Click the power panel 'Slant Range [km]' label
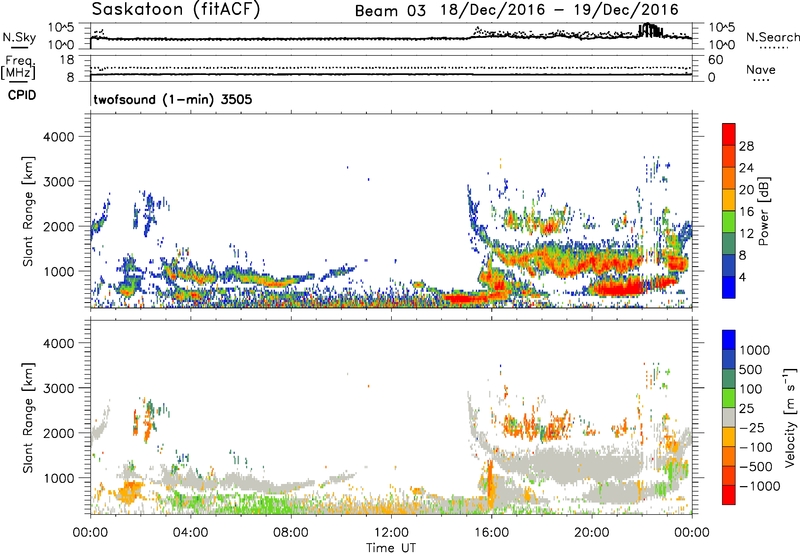Image resolution: width=800 pixels, height=554 pixels. coord(28,211)
